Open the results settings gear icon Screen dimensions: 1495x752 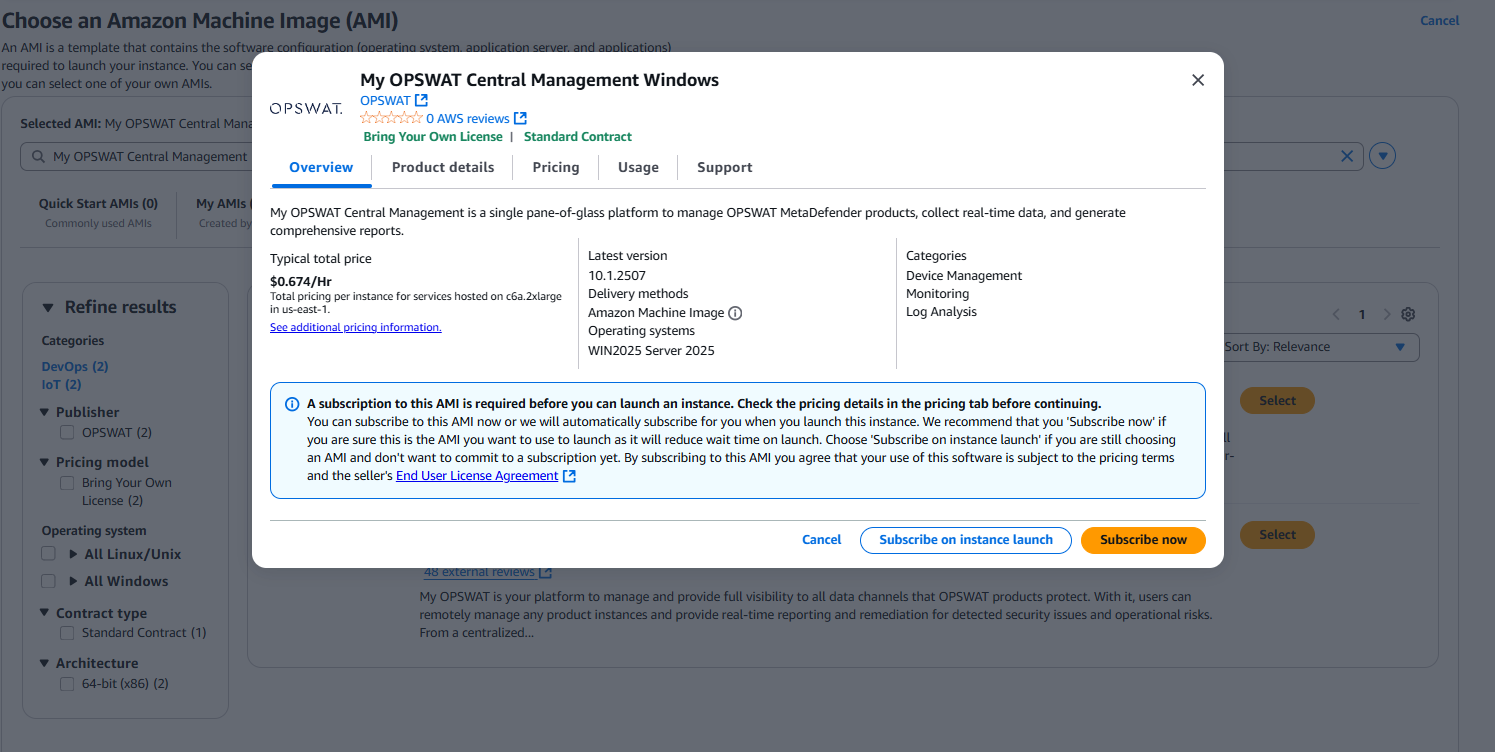(x=1408, y=314)
